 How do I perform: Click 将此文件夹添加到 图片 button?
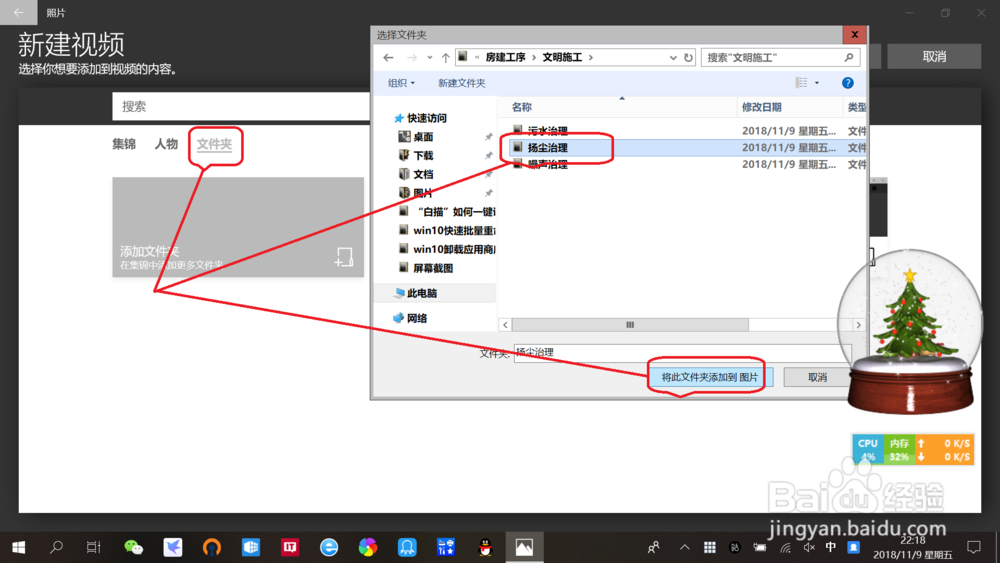pos(710,377)
